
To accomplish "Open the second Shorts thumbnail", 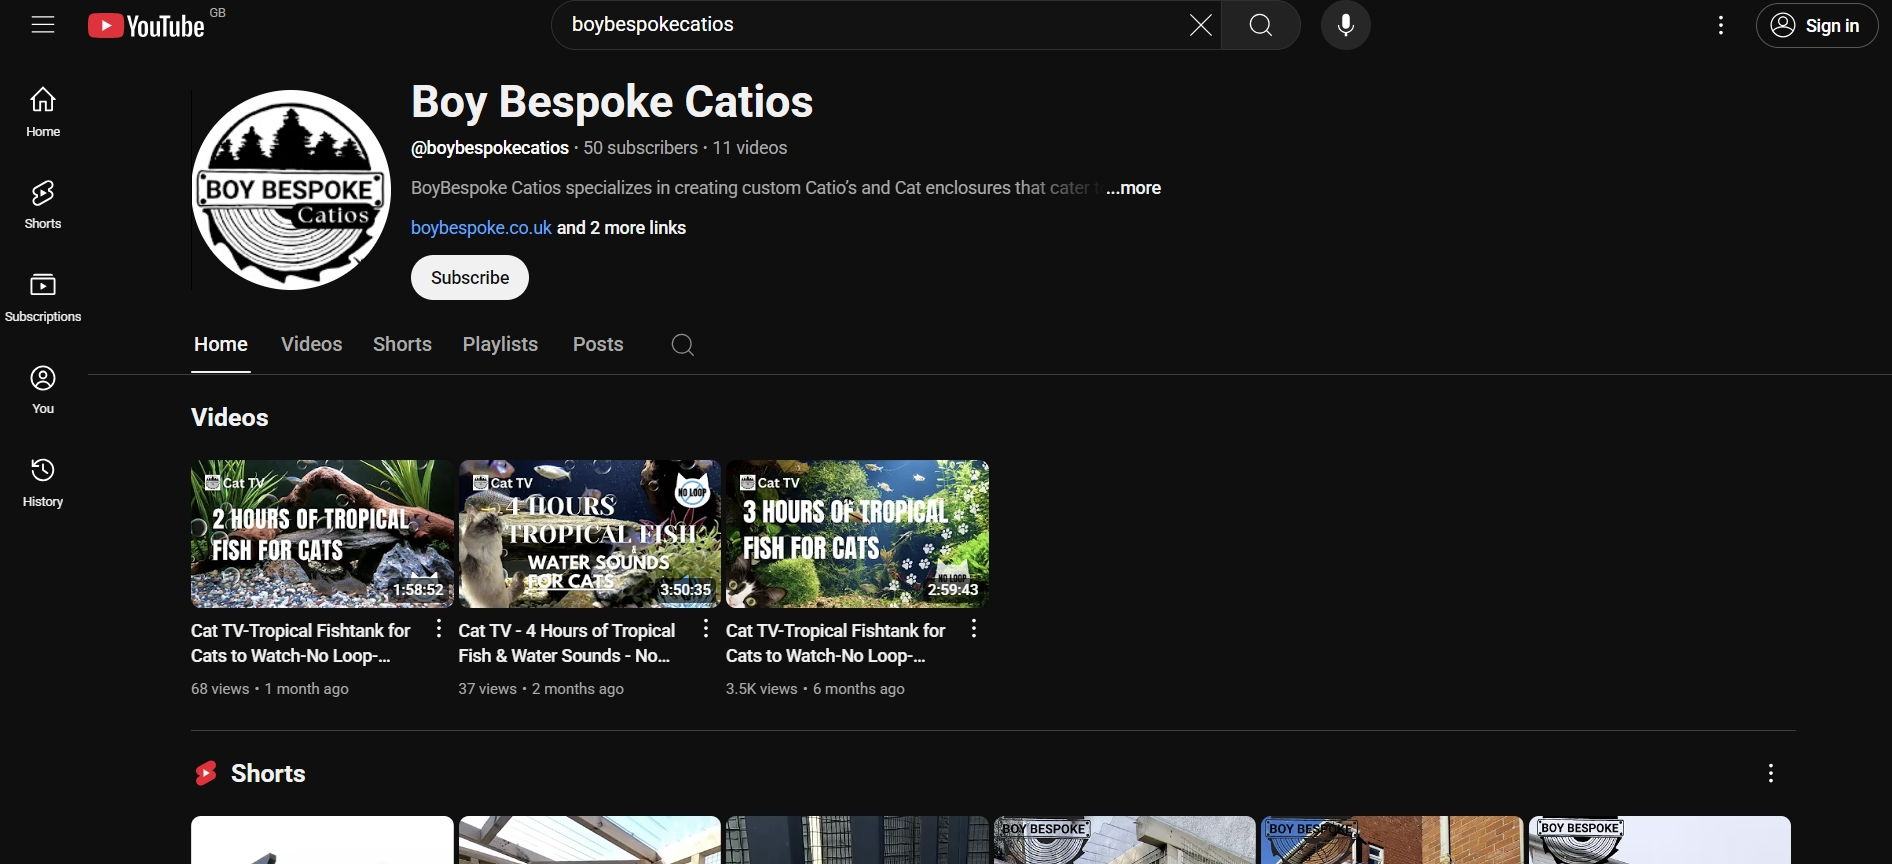I will pos(589,840).
